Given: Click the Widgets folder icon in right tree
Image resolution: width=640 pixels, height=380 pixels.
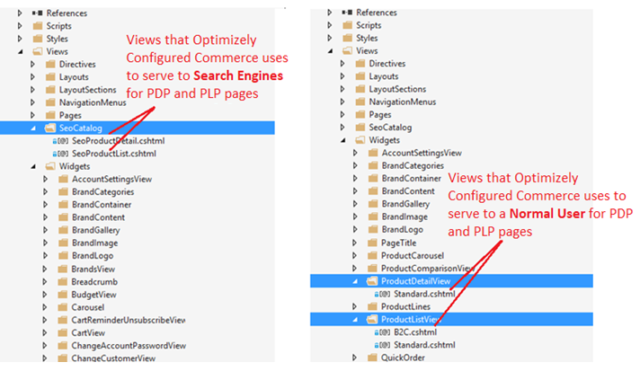Looking at the screenshot, I should pos(360,140).
